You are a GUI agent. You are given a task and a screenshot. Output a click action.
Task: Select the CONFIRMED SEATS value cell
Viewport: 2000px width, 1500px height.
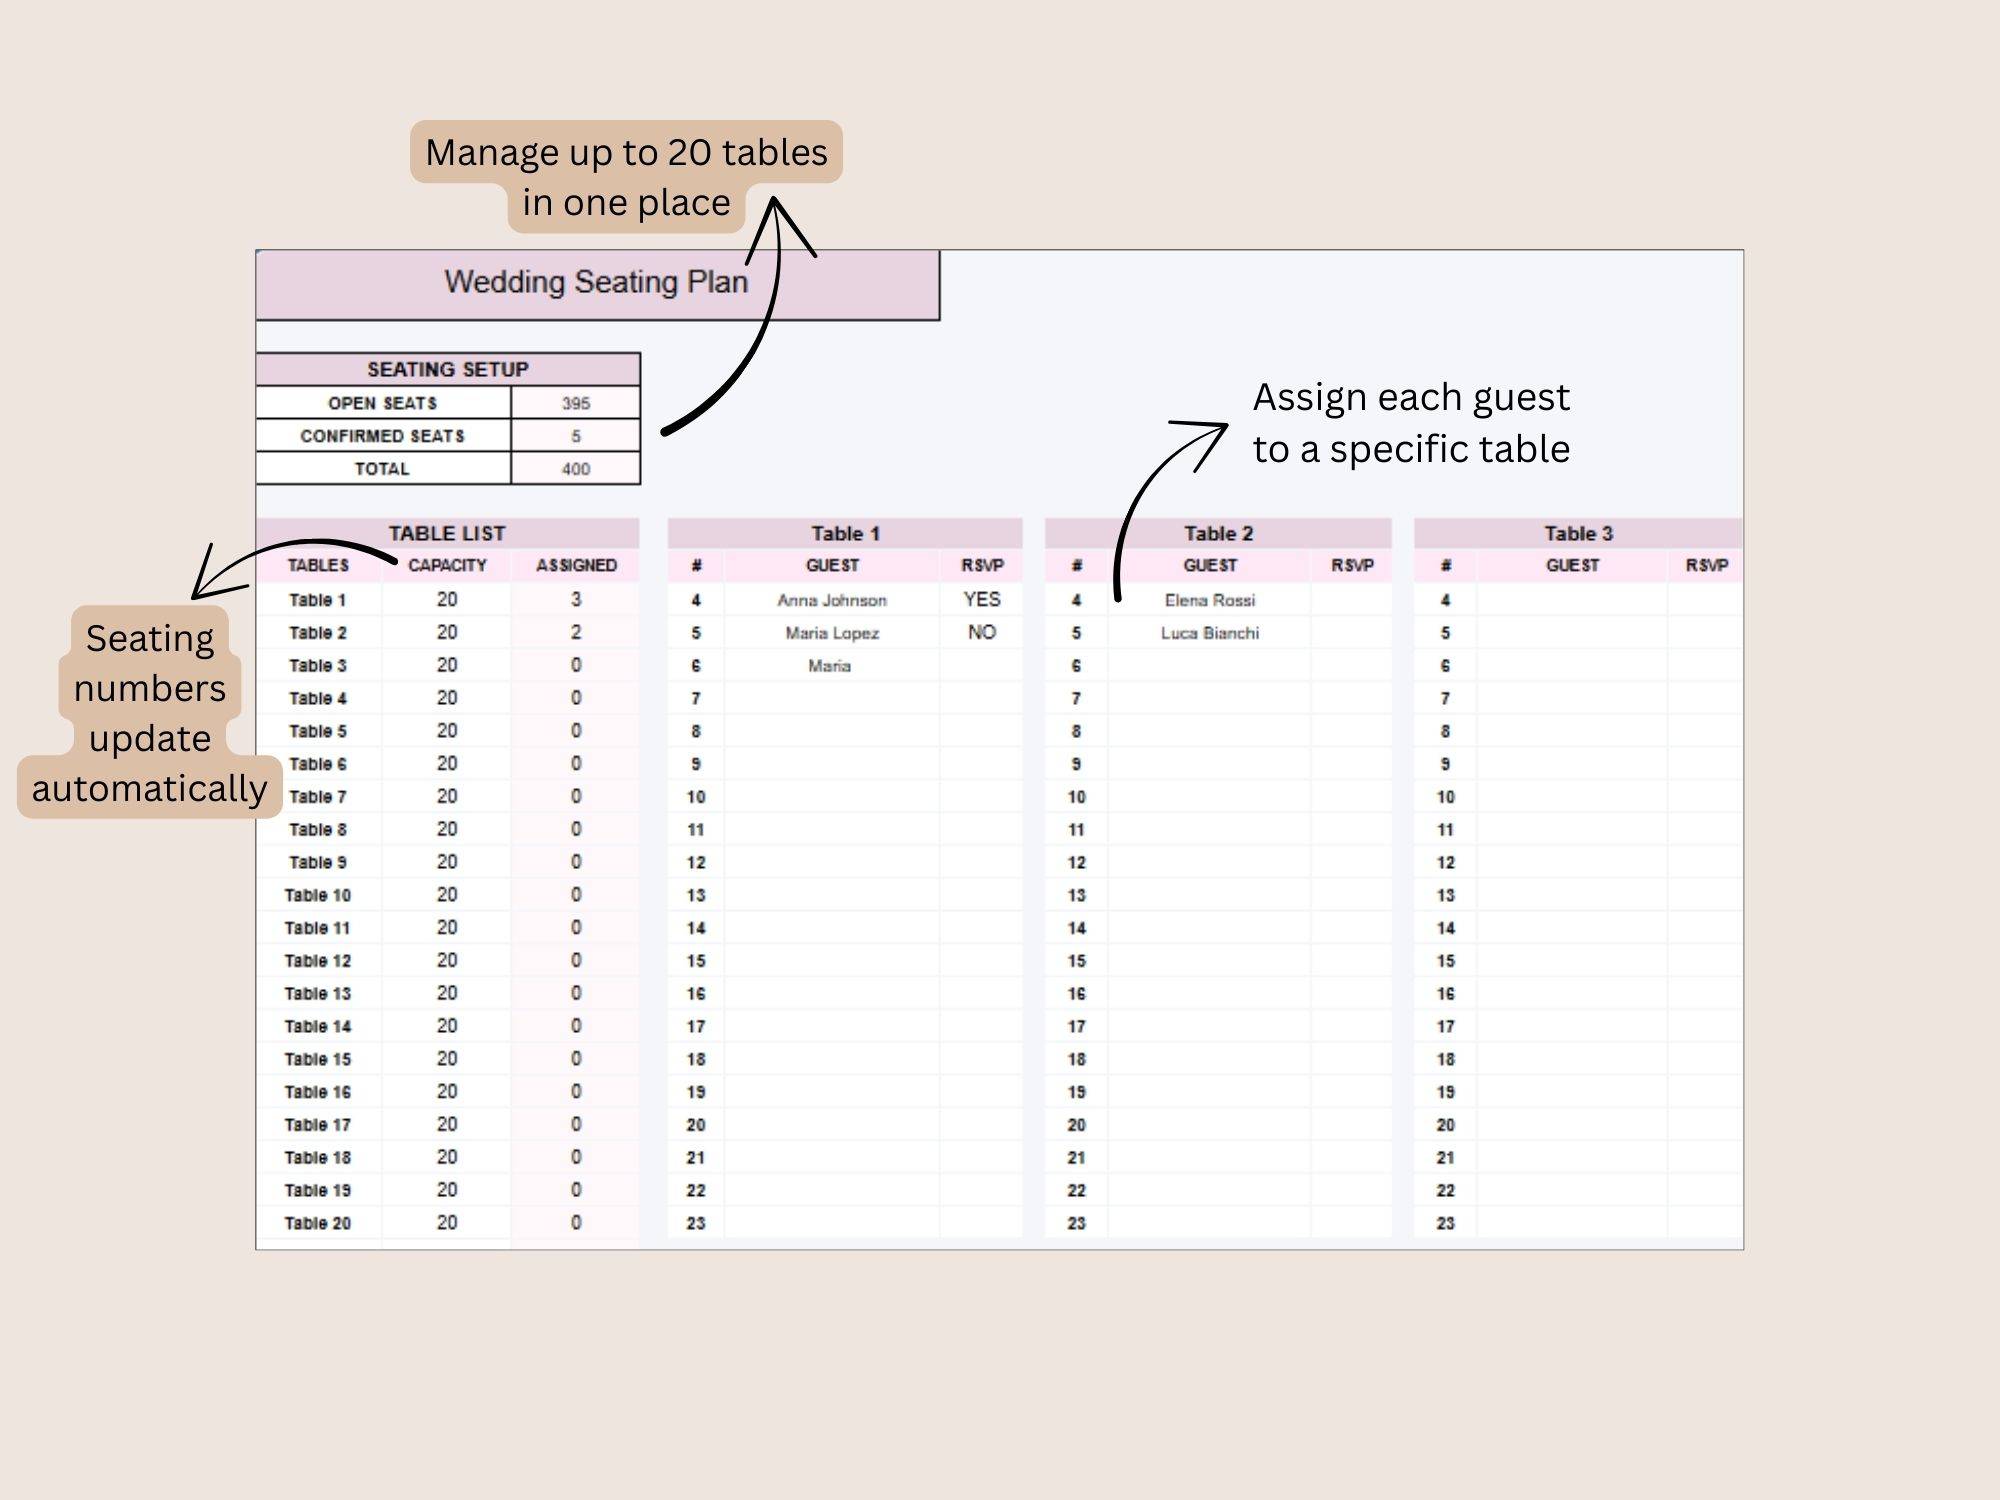(x=575, y=436)
